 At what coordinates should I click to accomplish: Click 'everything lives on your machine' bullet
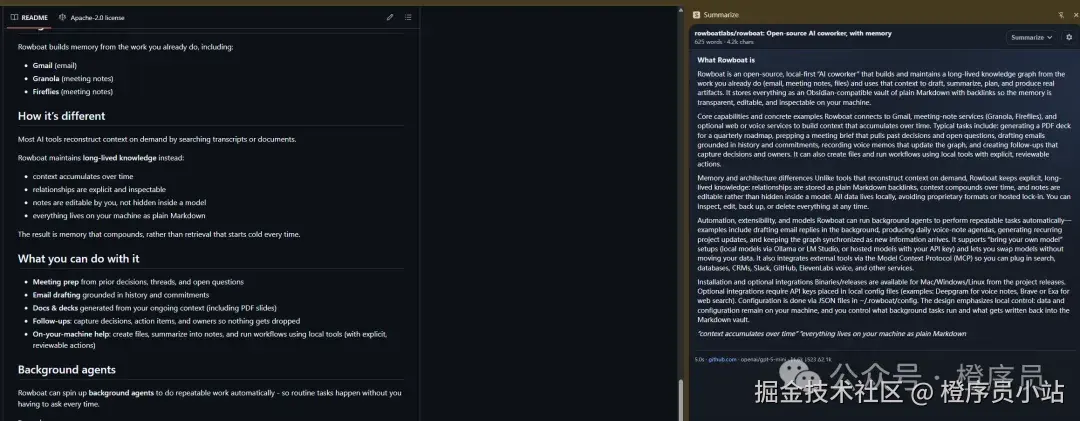coord(118,216)
